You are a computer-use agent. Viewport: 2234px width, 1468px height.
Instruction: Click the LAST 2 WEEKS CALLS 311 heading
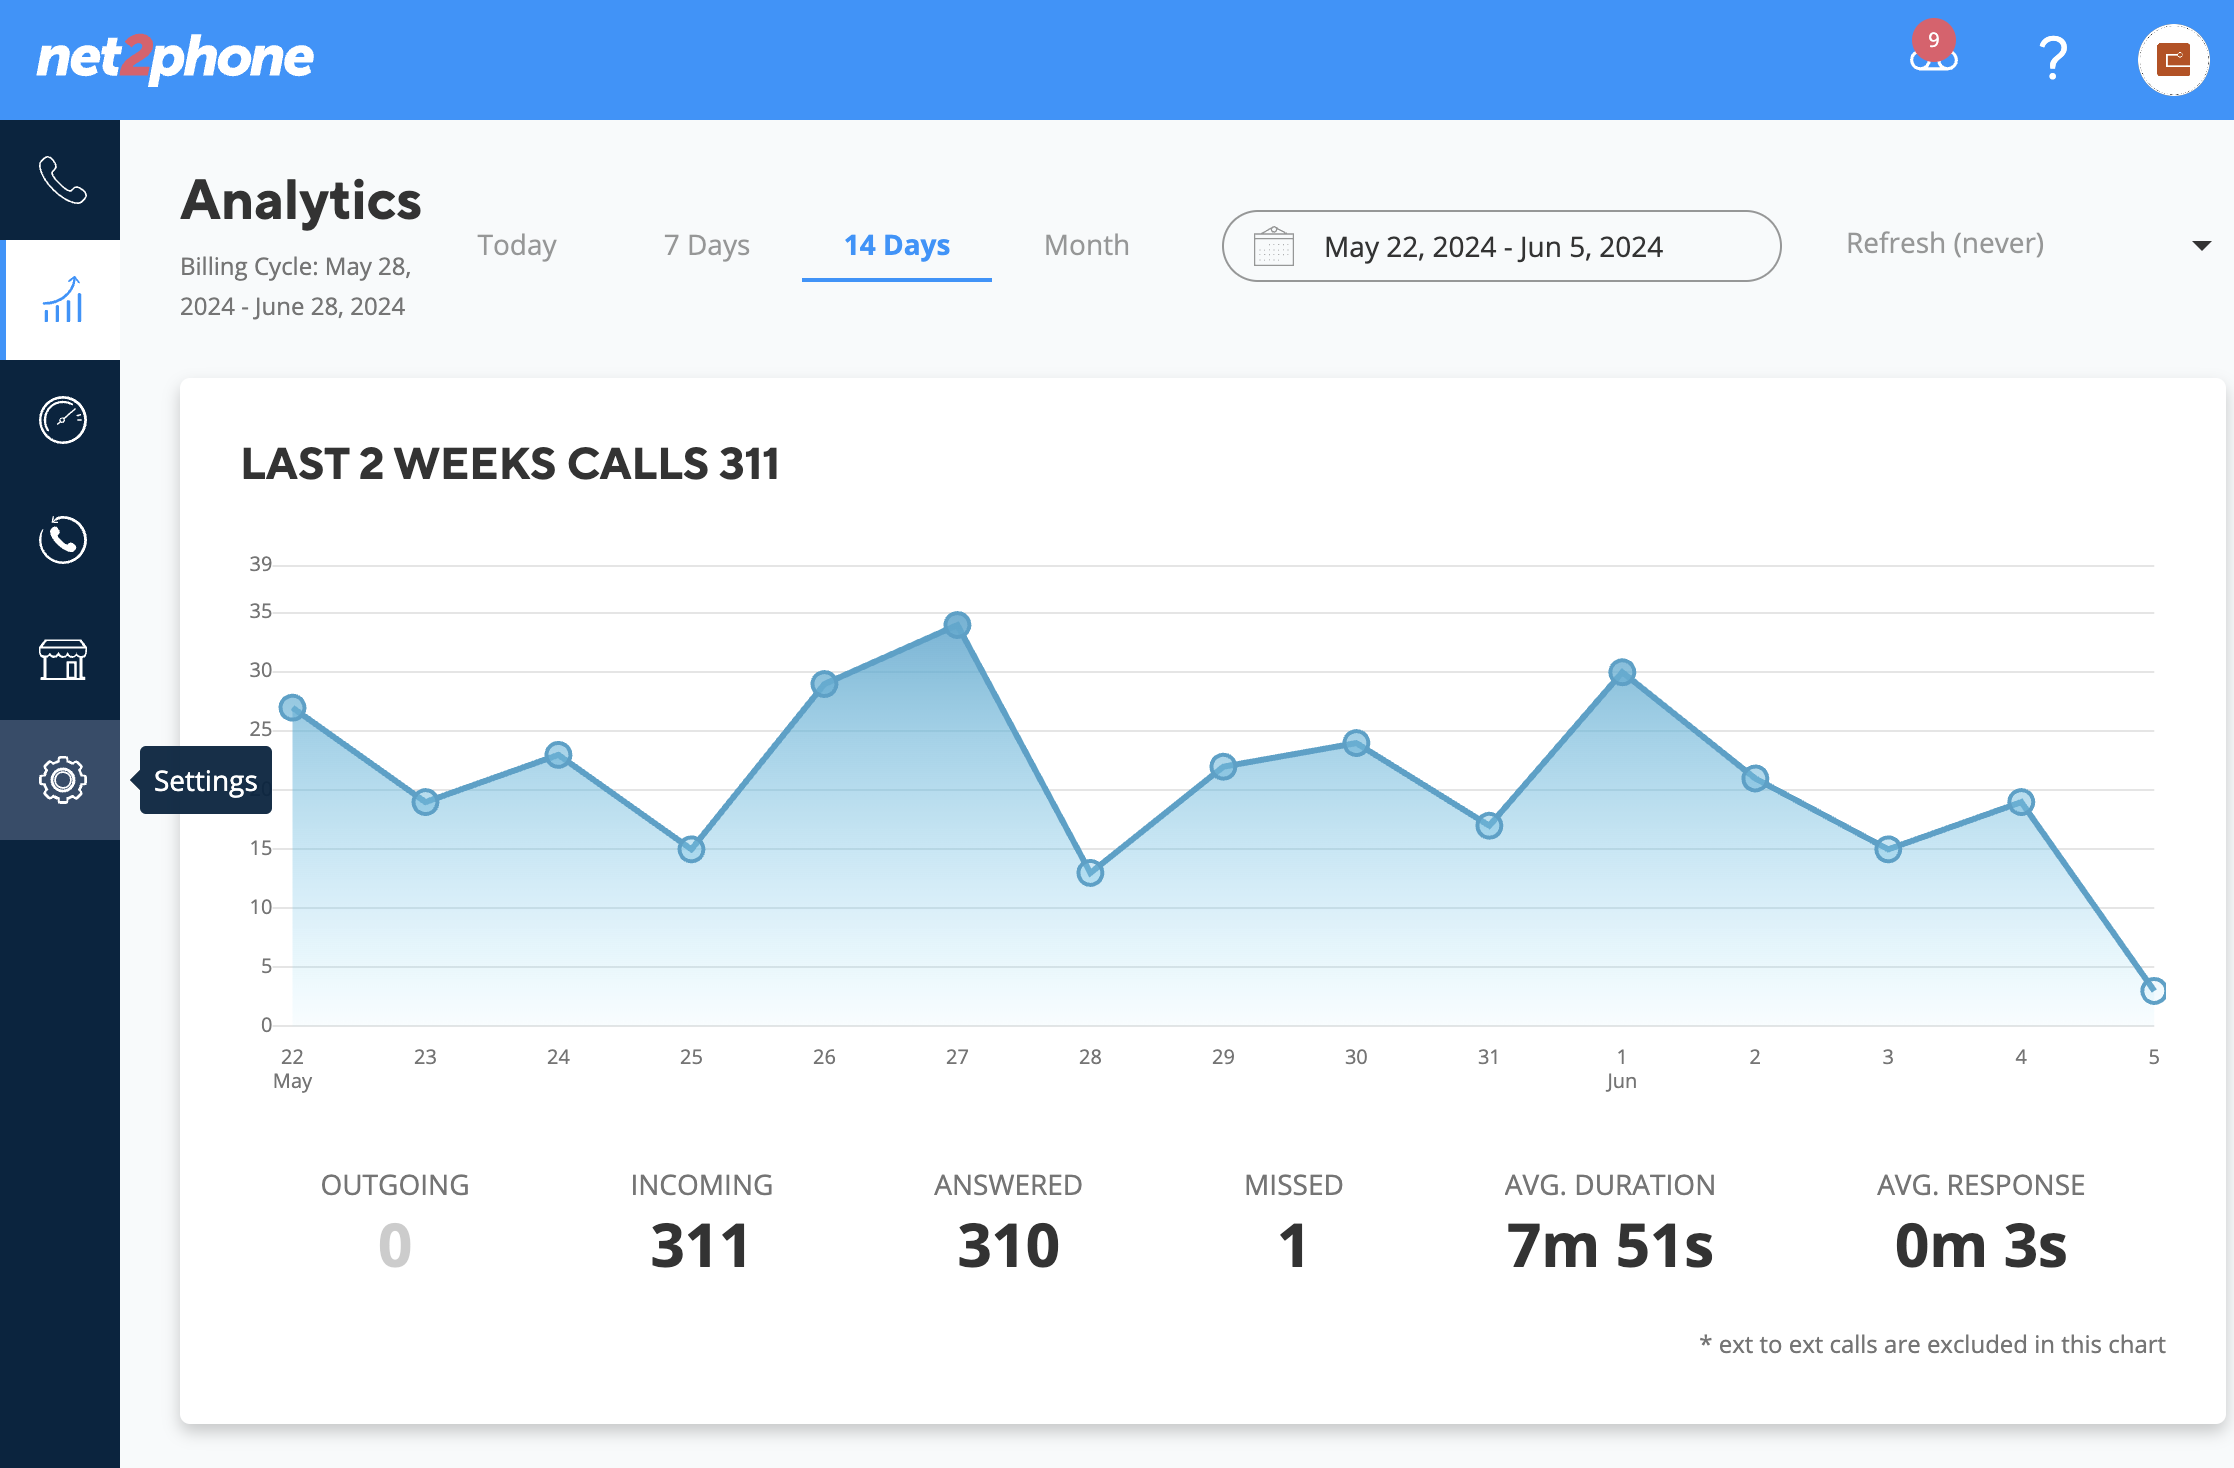click(x=510, y=464)
